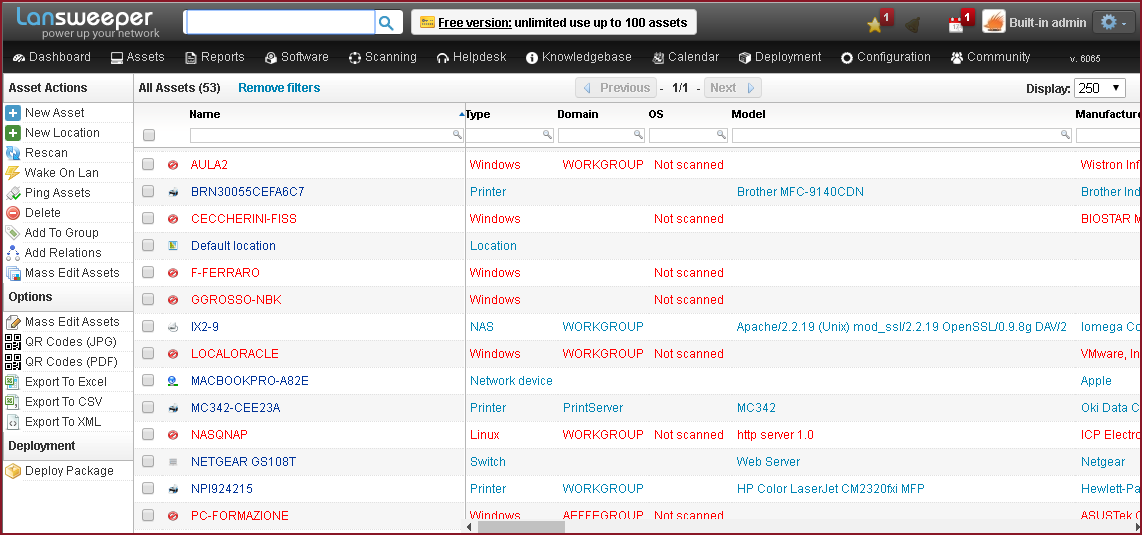Open the Community menu

pyautogui.click(x=990, y=57)
